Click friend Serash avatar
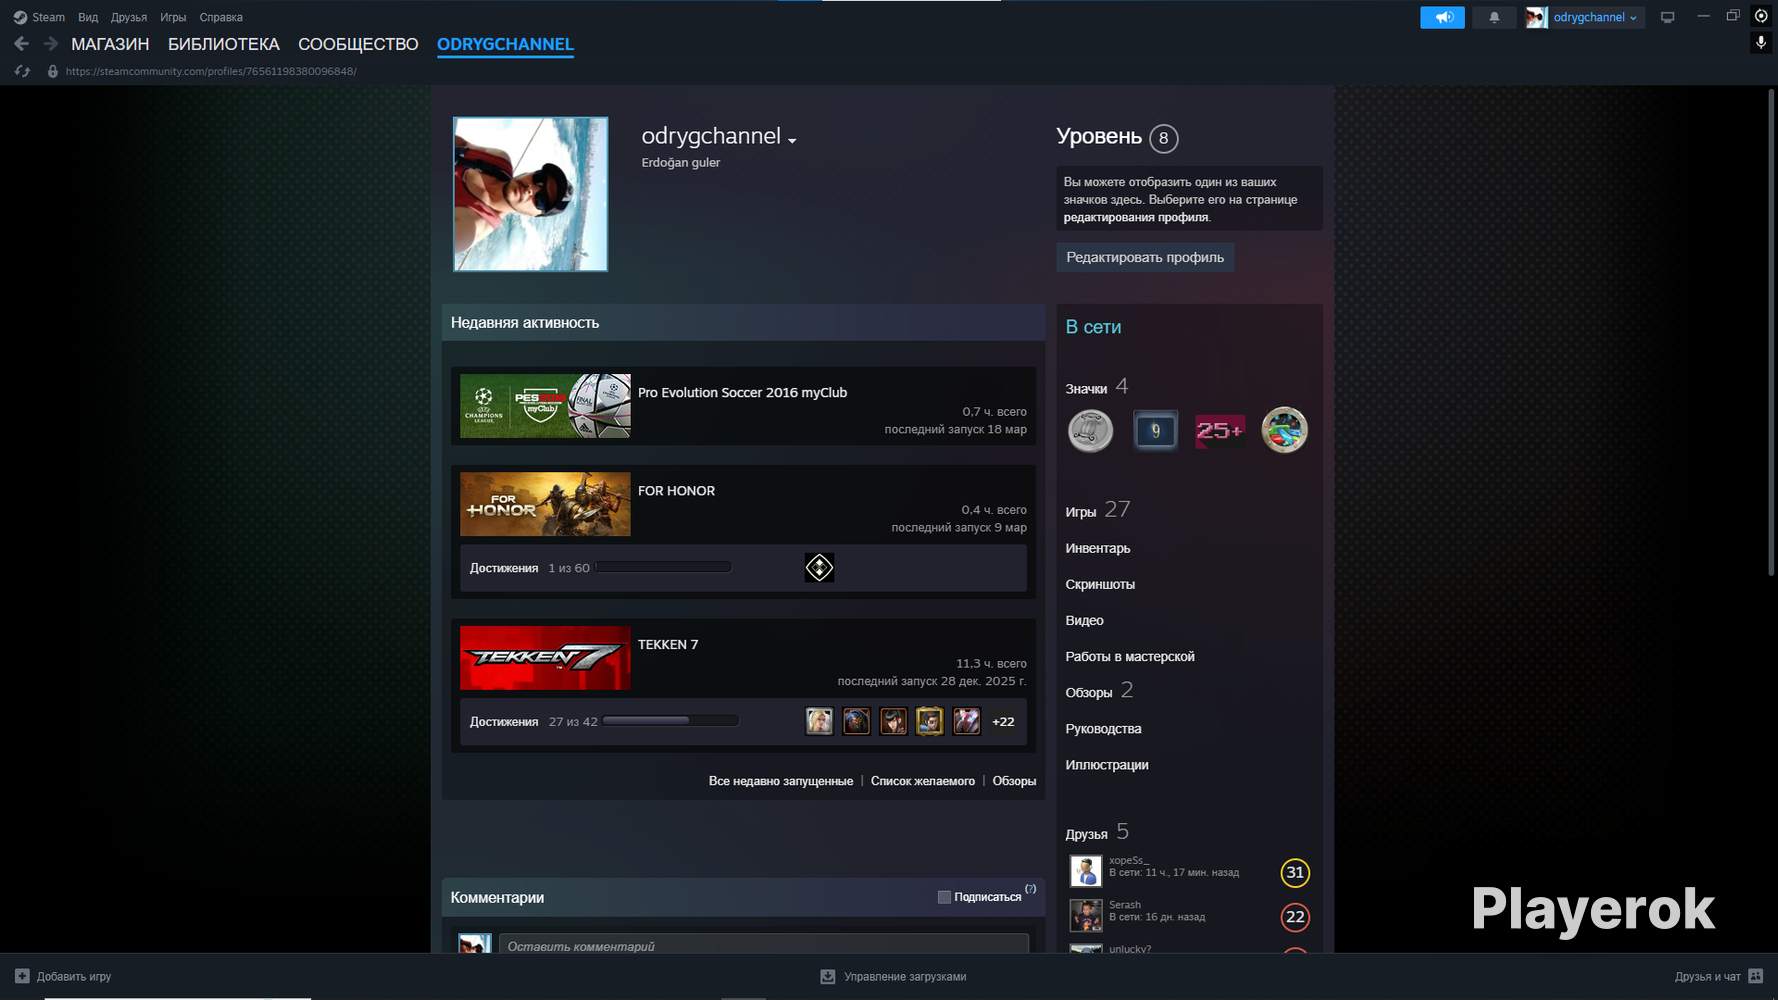 pos(1086,915)
